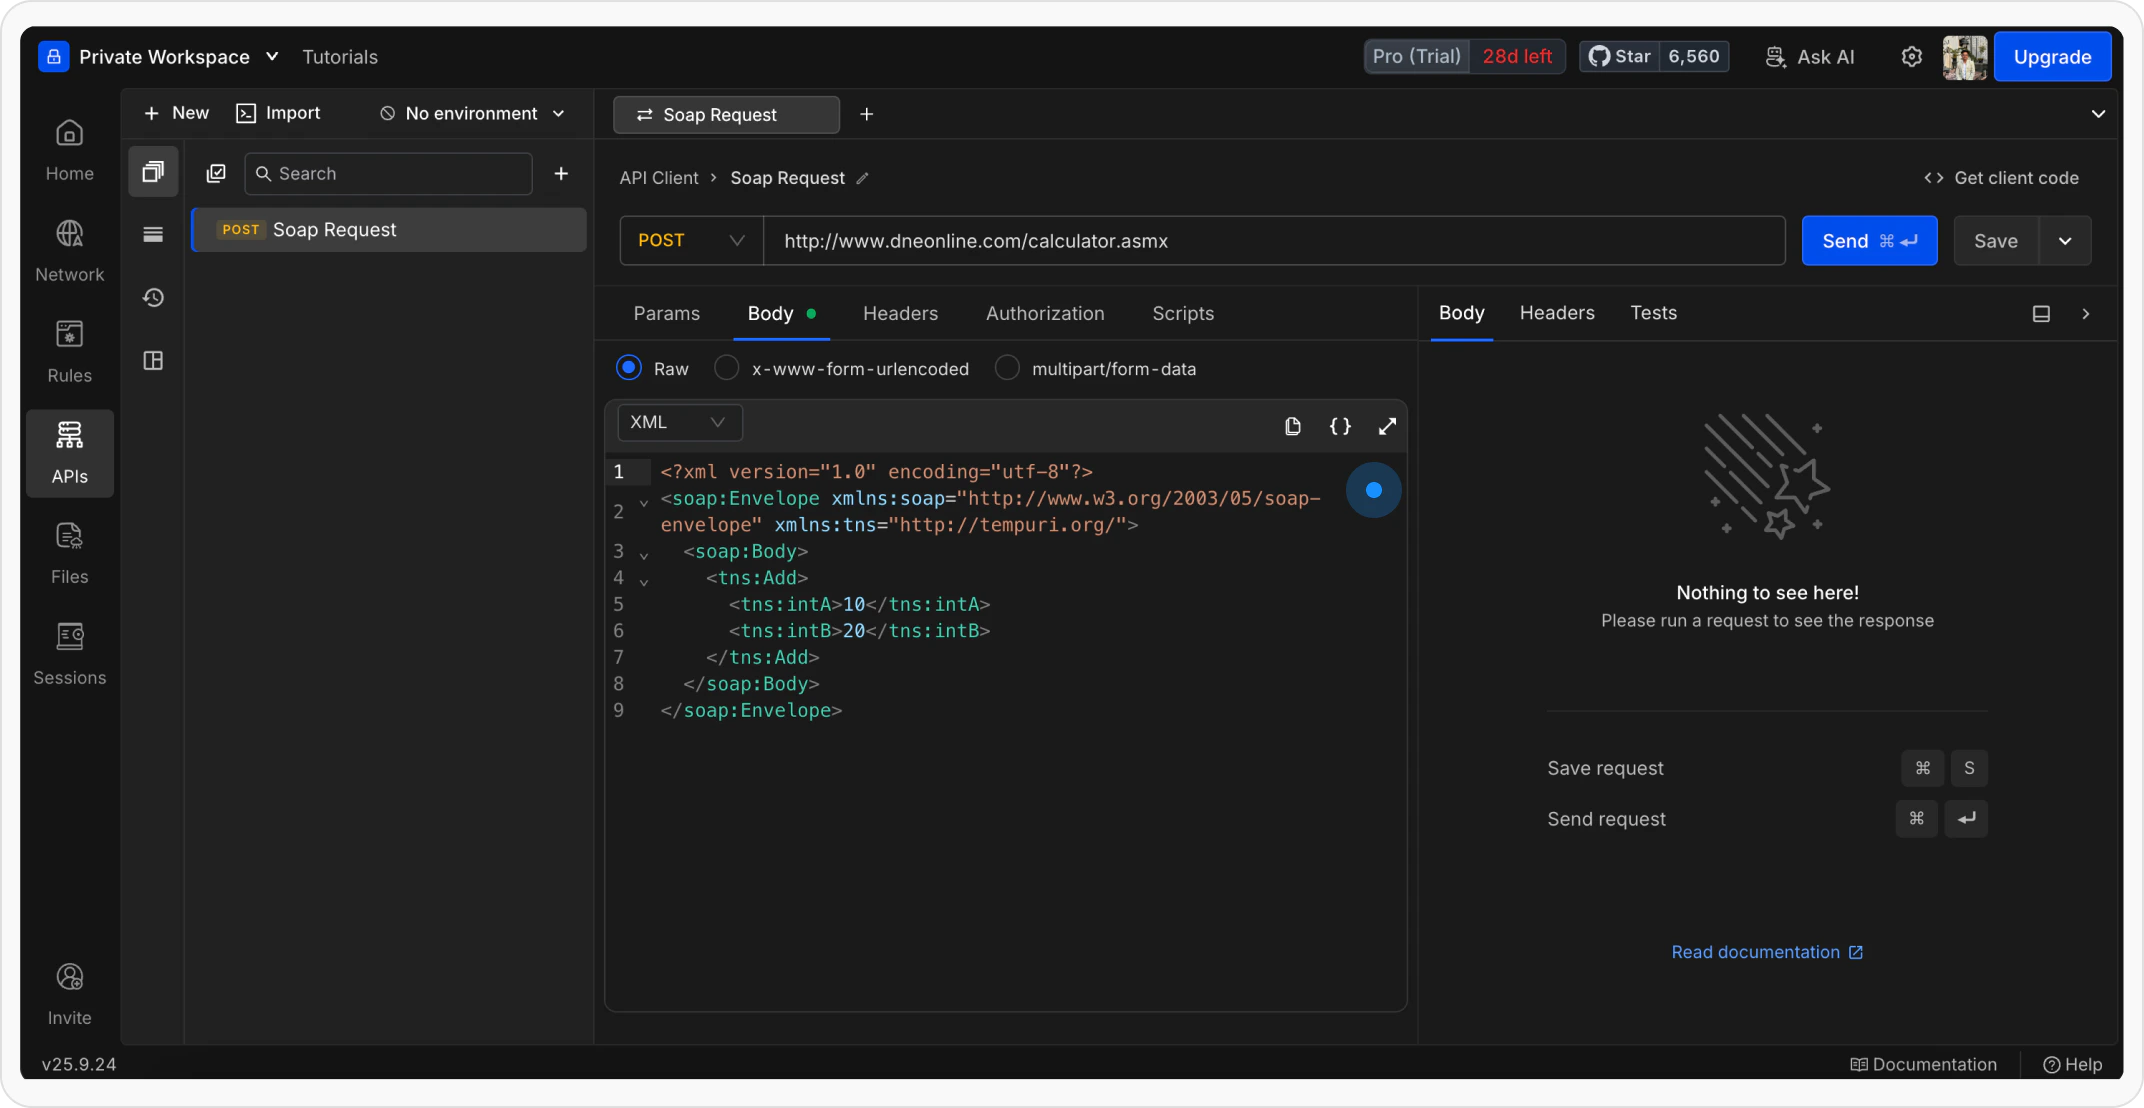Open the APIs sidebar section

69,452
